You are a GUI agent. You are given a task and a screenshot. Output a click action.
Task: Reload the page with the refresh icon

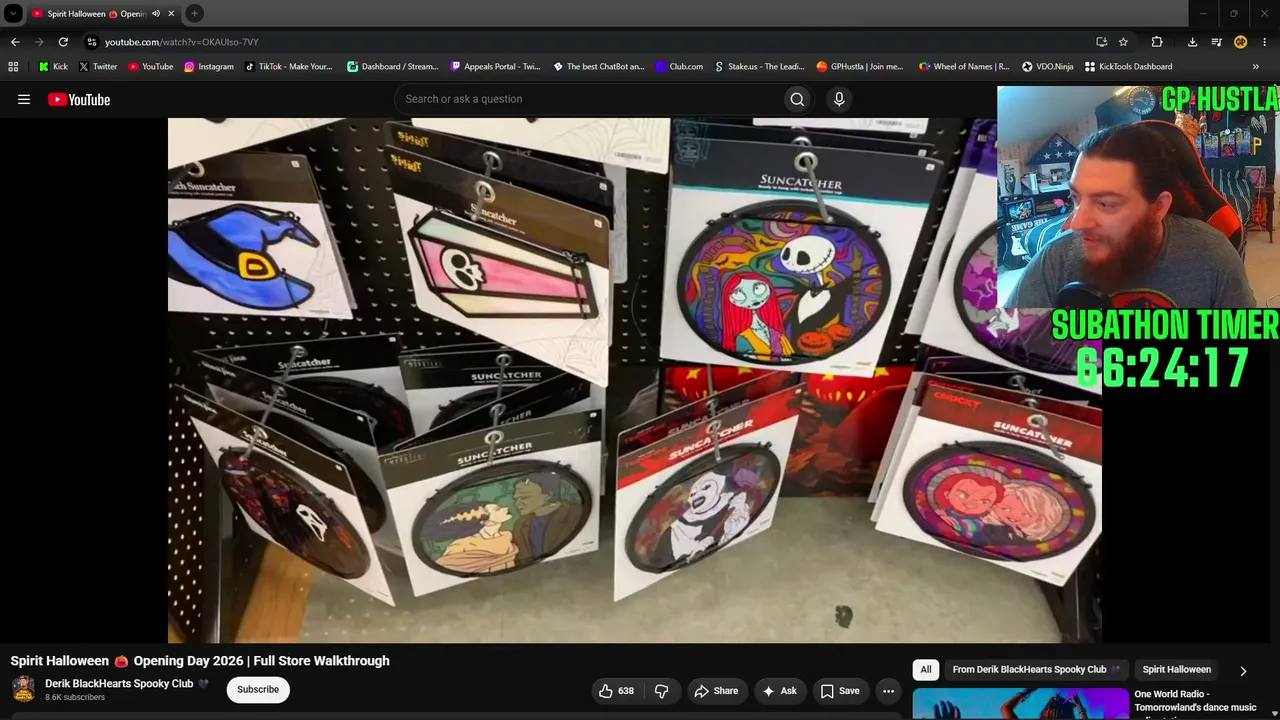(63, 42)
